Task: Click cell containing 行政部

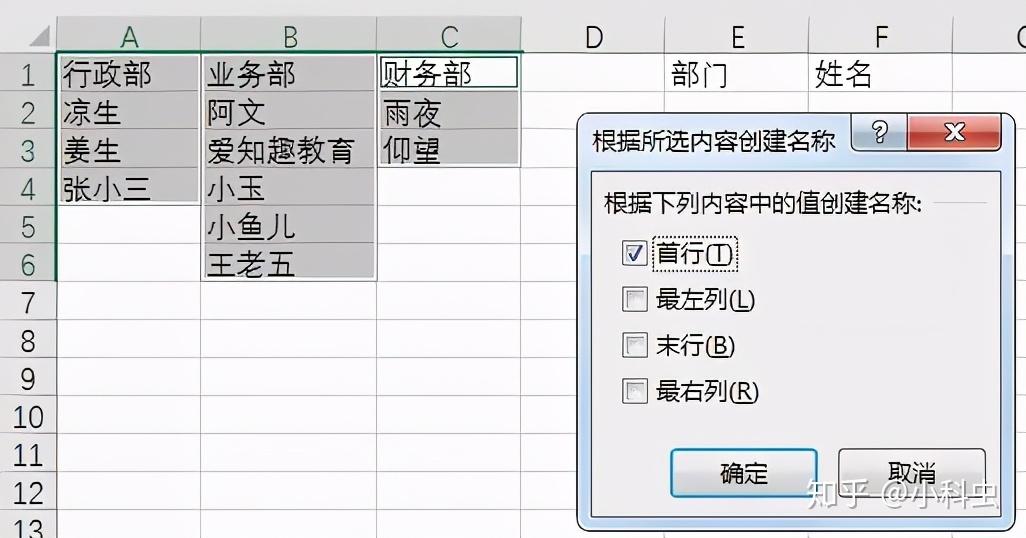Action: [129, 73]
